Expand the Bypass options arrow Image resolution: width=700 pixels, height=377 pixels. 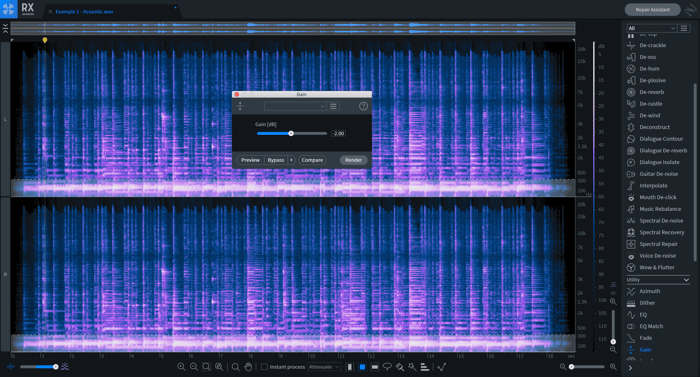coord(291,160)
